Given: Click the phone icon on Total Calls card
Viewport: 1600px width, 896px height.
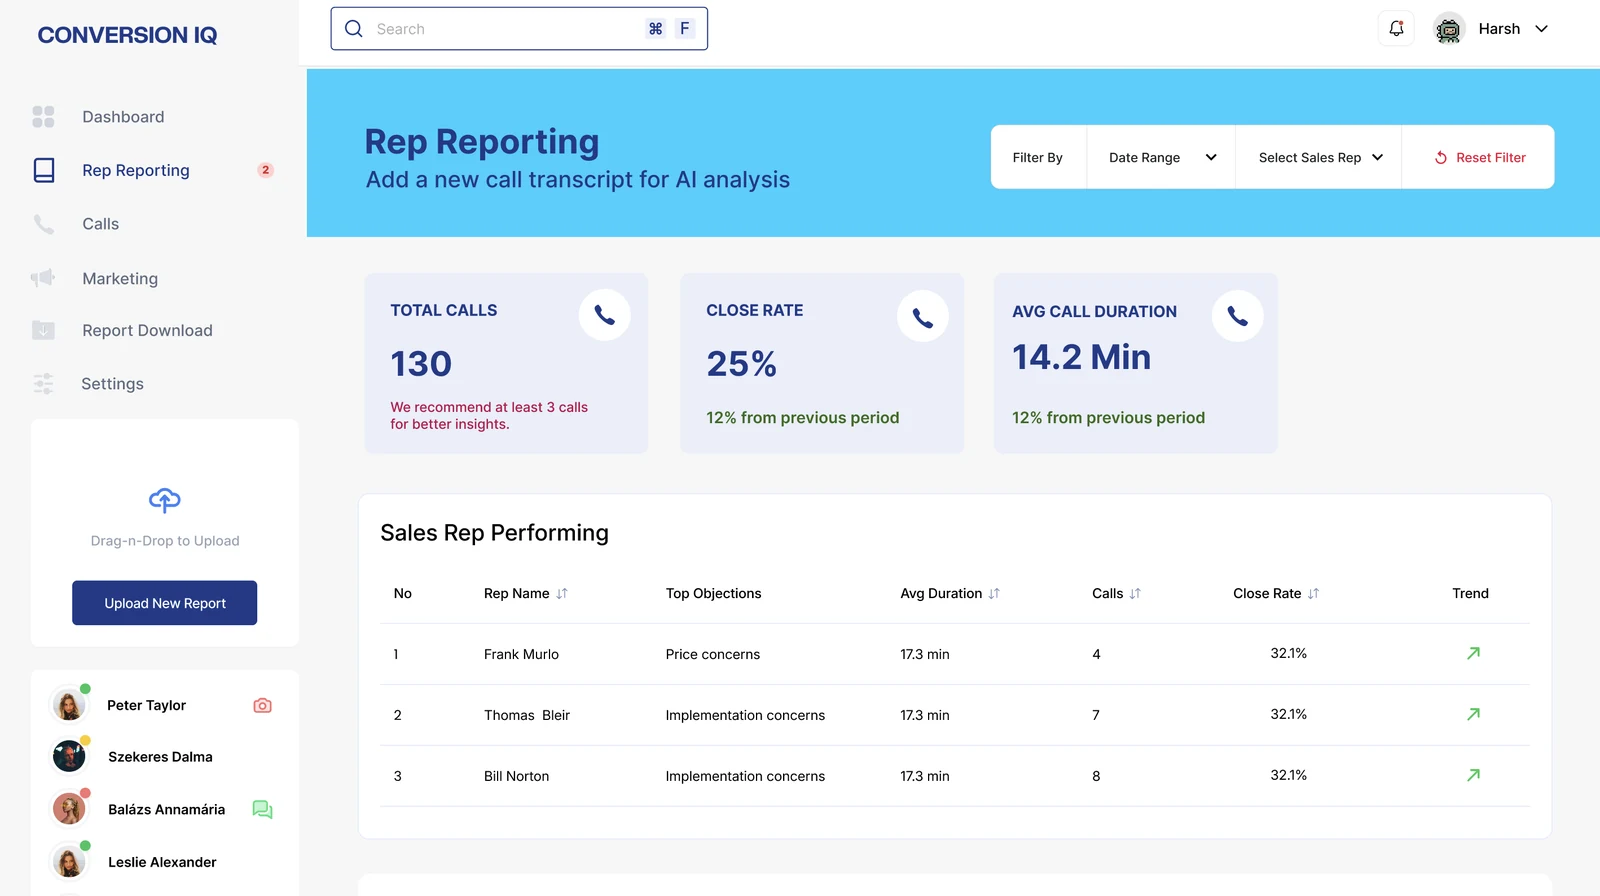Looking at the screenshot, I should click(x=604, y=316).
